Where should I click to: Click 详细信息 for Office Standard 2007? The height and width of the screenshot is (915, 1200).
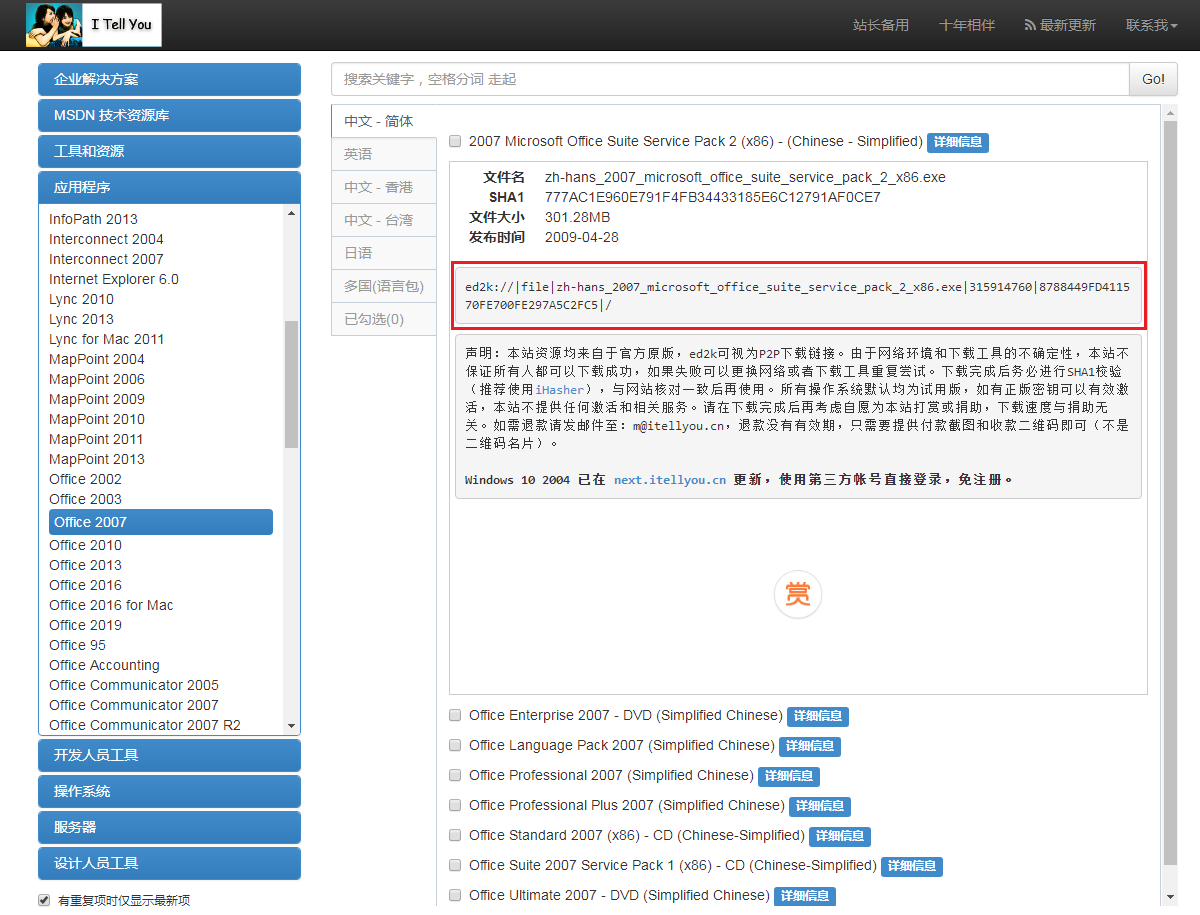840,836
